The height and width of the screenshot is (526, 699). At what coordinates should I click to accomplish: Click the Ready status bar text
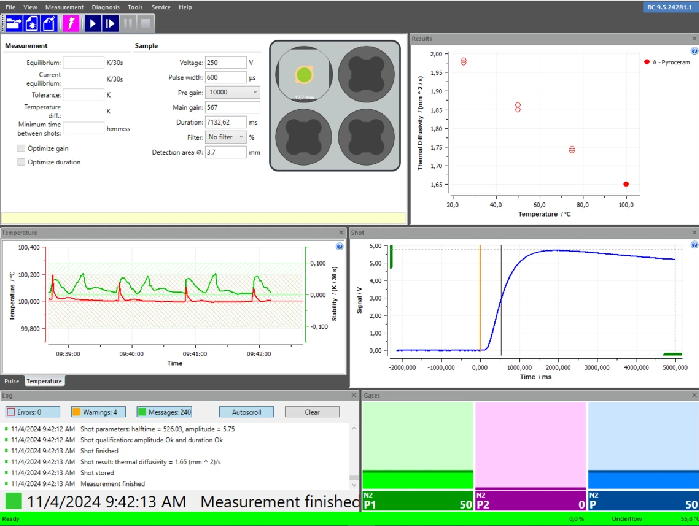tap(11, 519)
